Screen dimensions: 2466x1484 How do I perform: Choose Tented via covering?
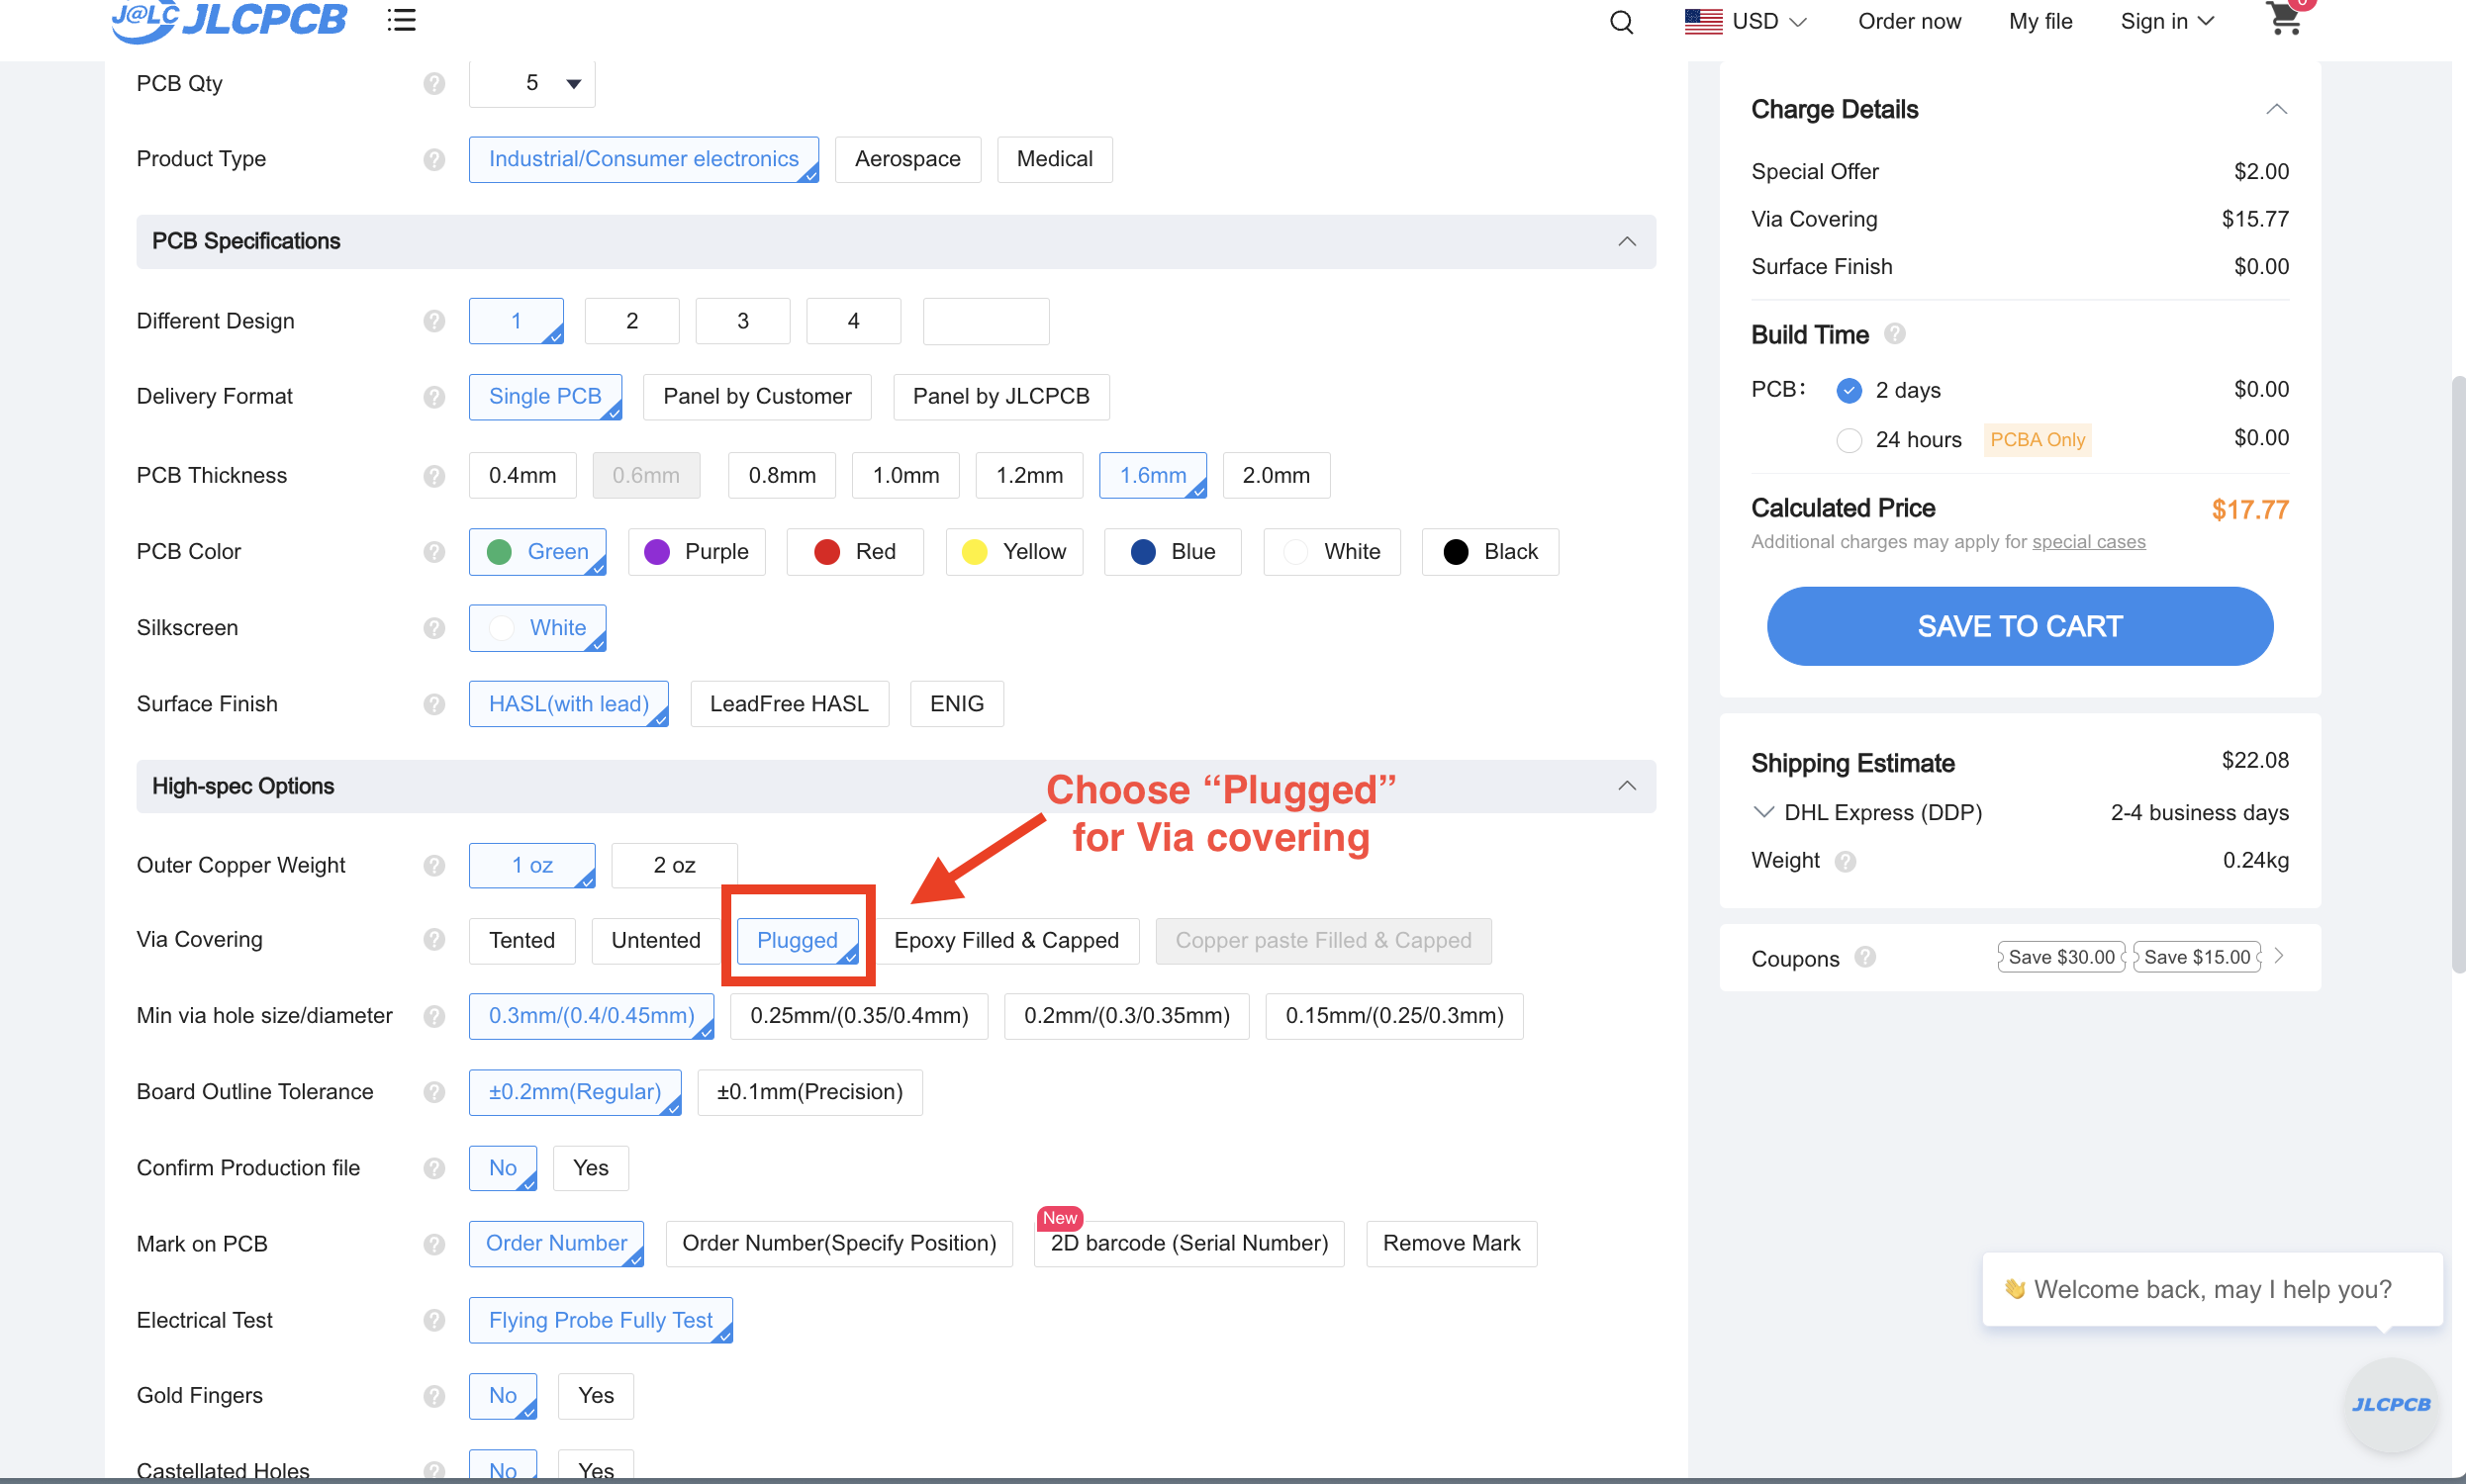pos(522,941)
